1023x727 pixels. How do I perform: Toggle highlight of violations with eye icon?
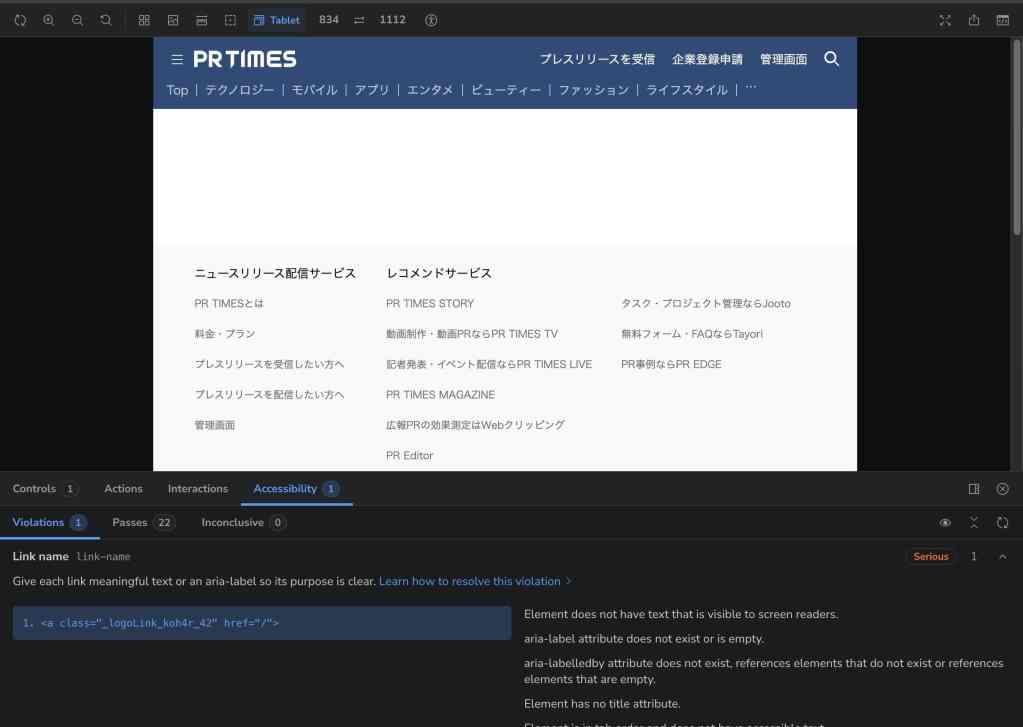click(x=945, y=523)
